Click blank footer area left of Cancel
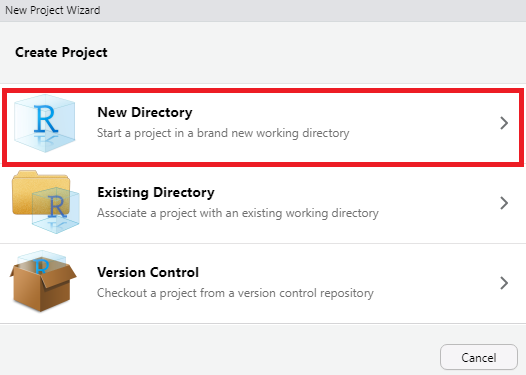 (218, 351)
